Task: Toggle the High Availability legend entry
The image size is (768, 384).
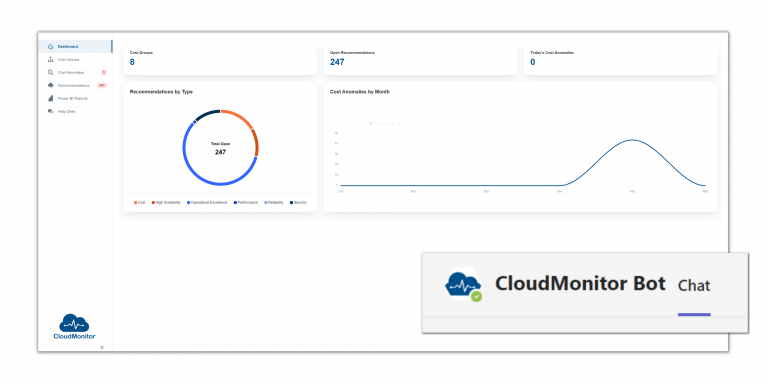Action: click(x=166, y=202)
